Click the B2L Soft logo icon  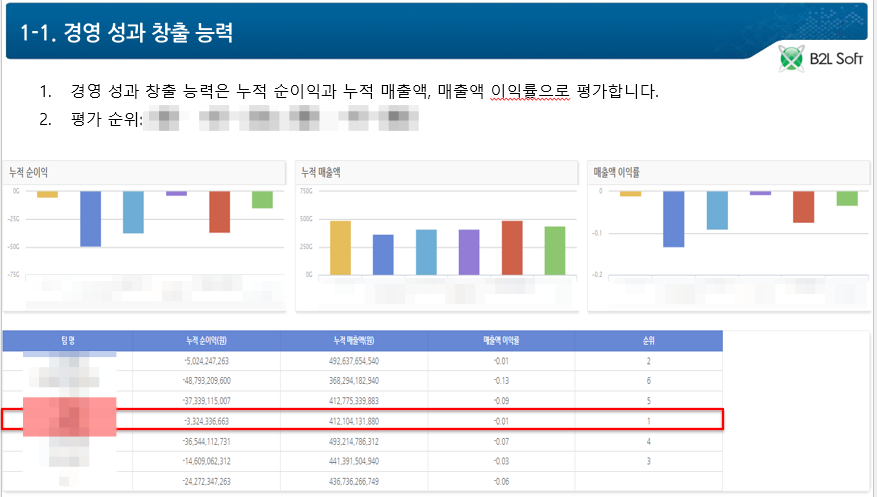tap(792, 60)
